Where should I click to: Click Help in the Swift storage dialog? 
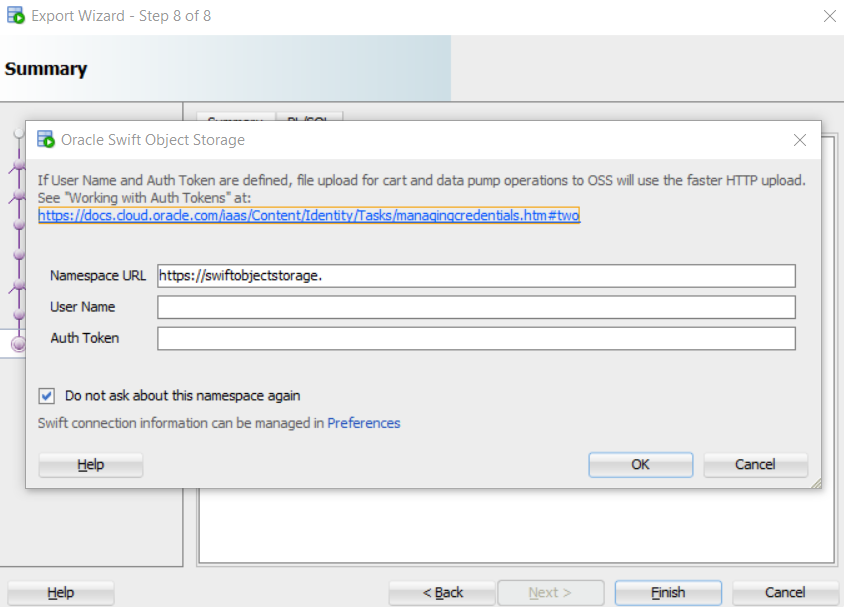(x=91, y=465)
